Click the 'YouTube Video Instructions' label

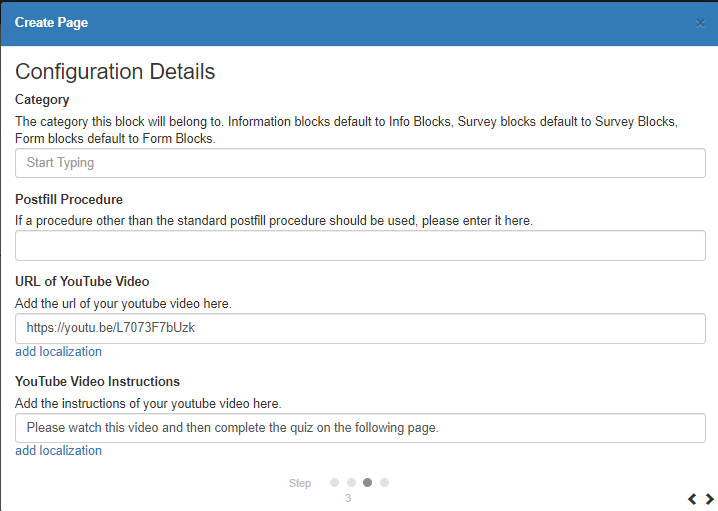[97, 381]
